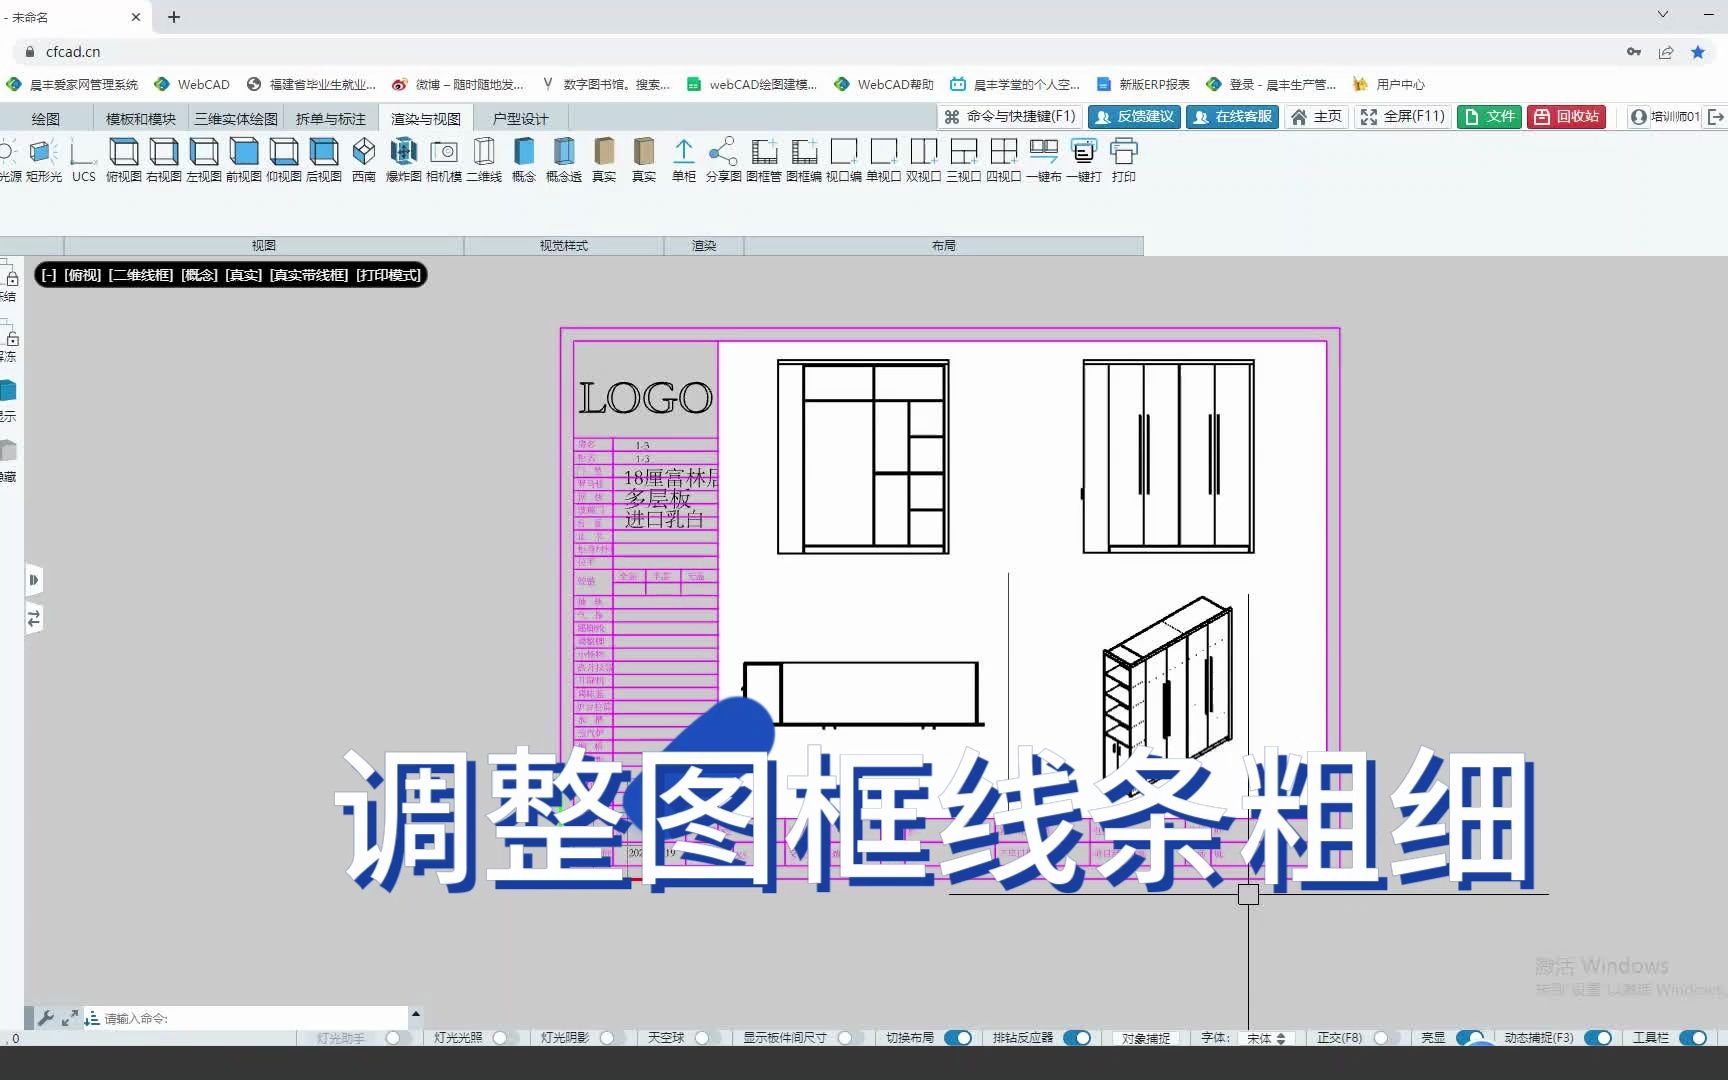Expand the left side panel arrow
Image resolution: width=1728 pixels, height=1080 pixels.
point(34,579)
